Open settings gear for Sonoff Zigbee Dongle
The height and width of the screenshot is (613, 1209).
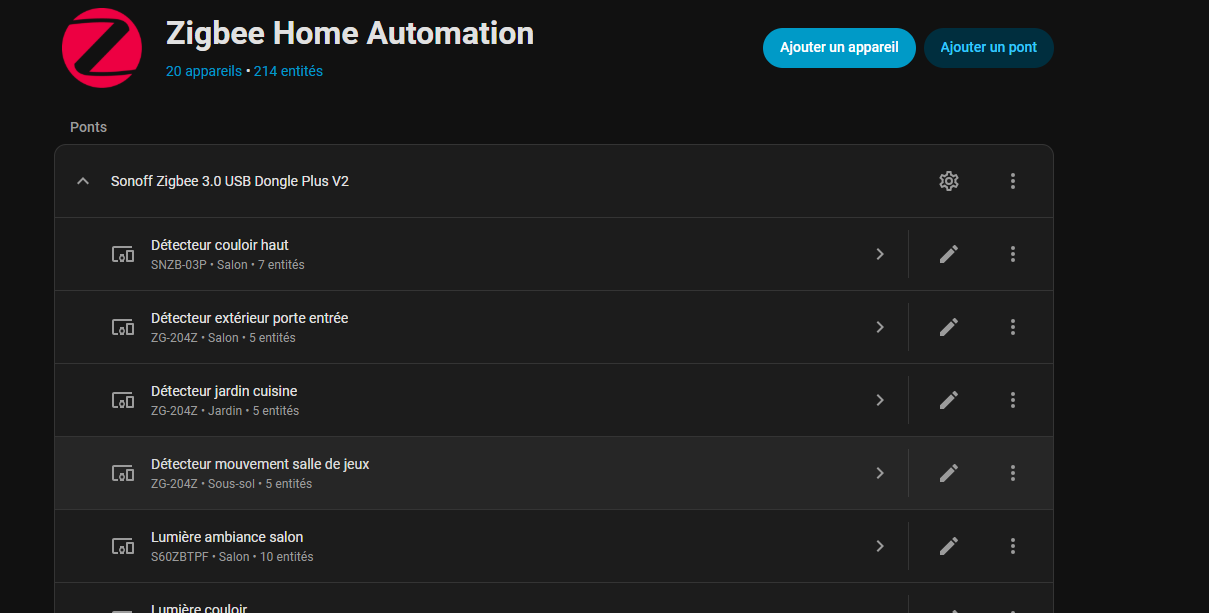point(949,181)
